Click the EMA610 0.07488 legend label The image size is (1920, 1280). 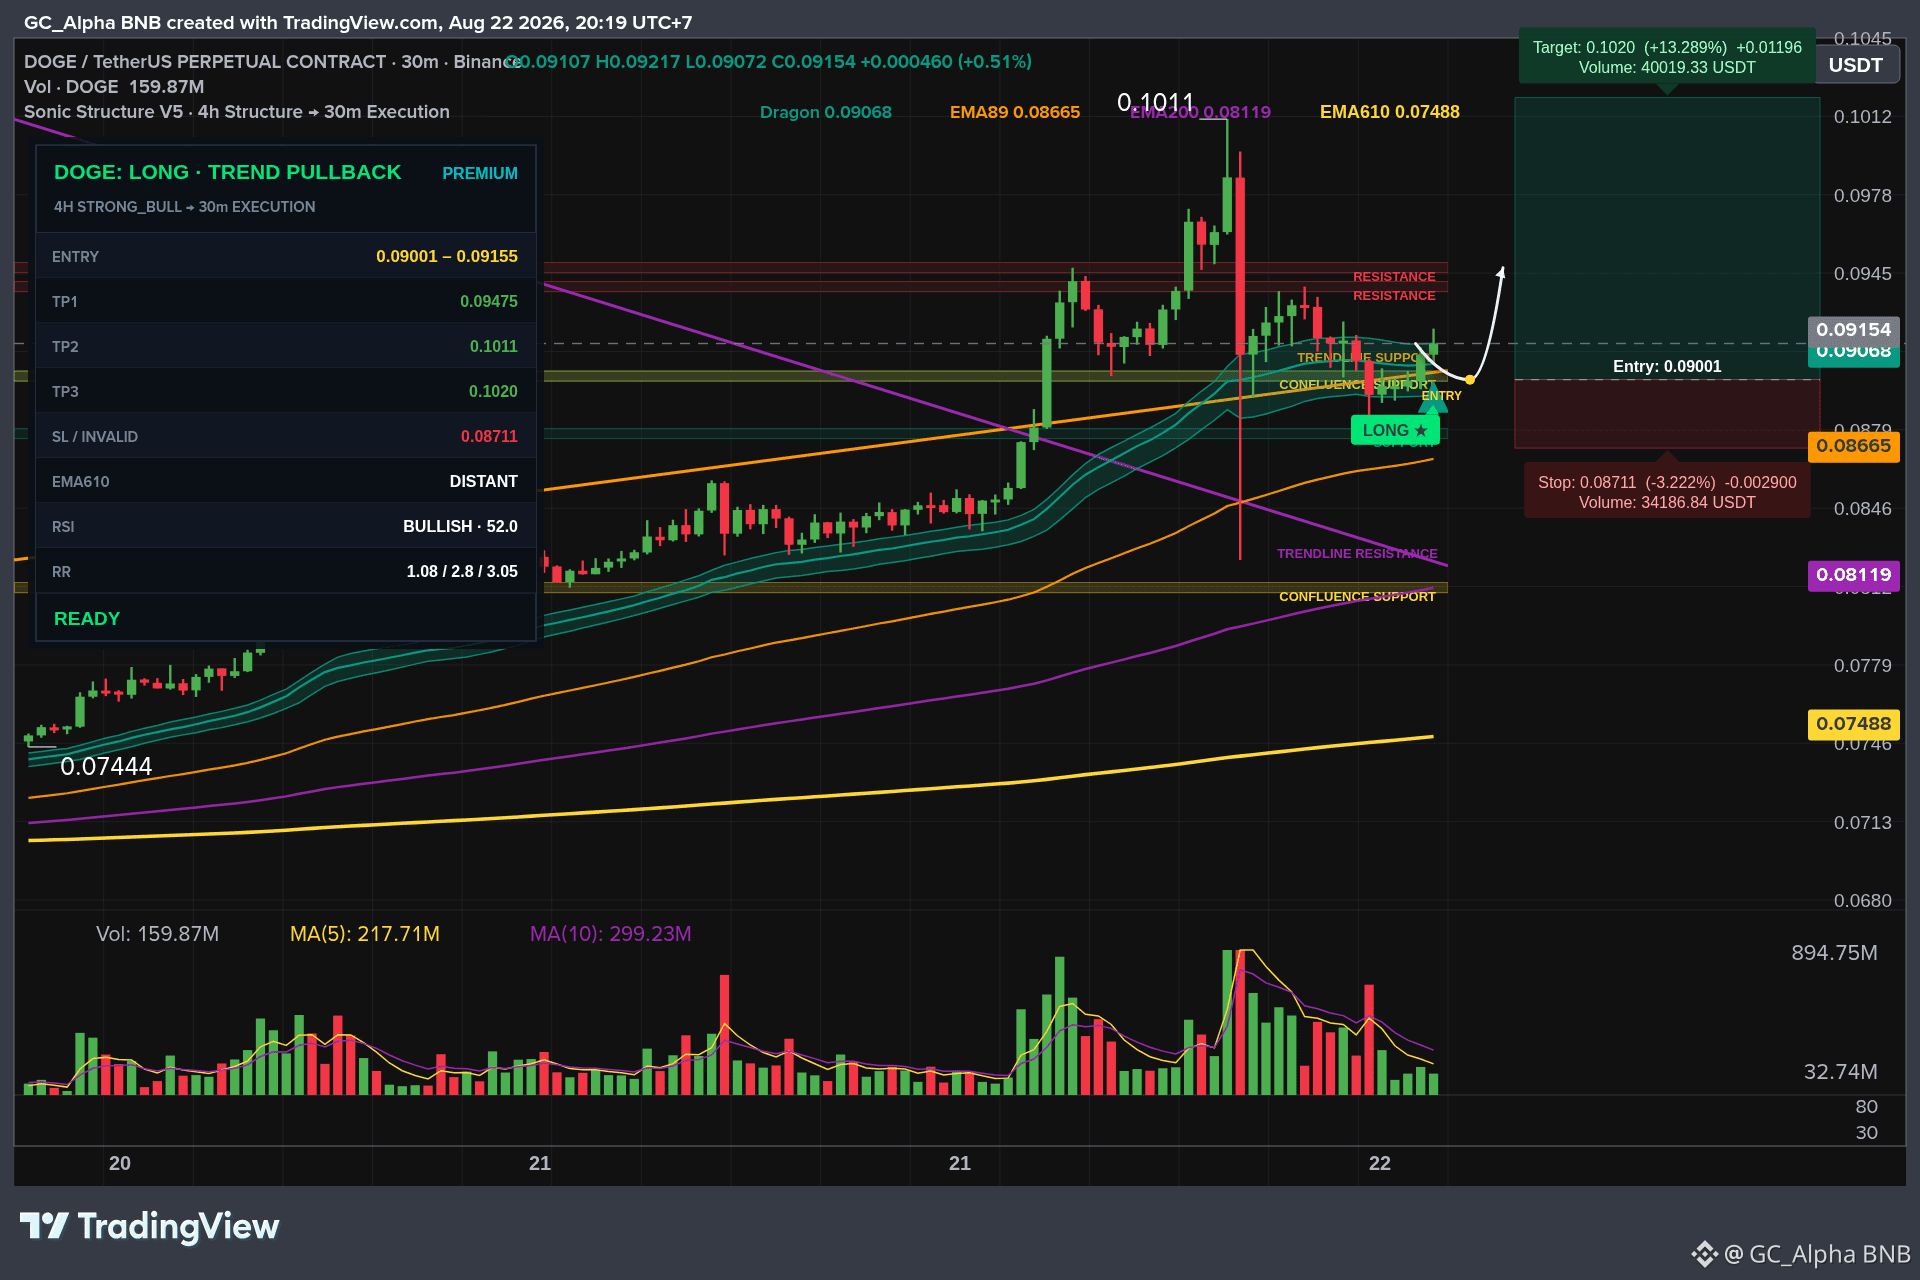[1390, 112]
